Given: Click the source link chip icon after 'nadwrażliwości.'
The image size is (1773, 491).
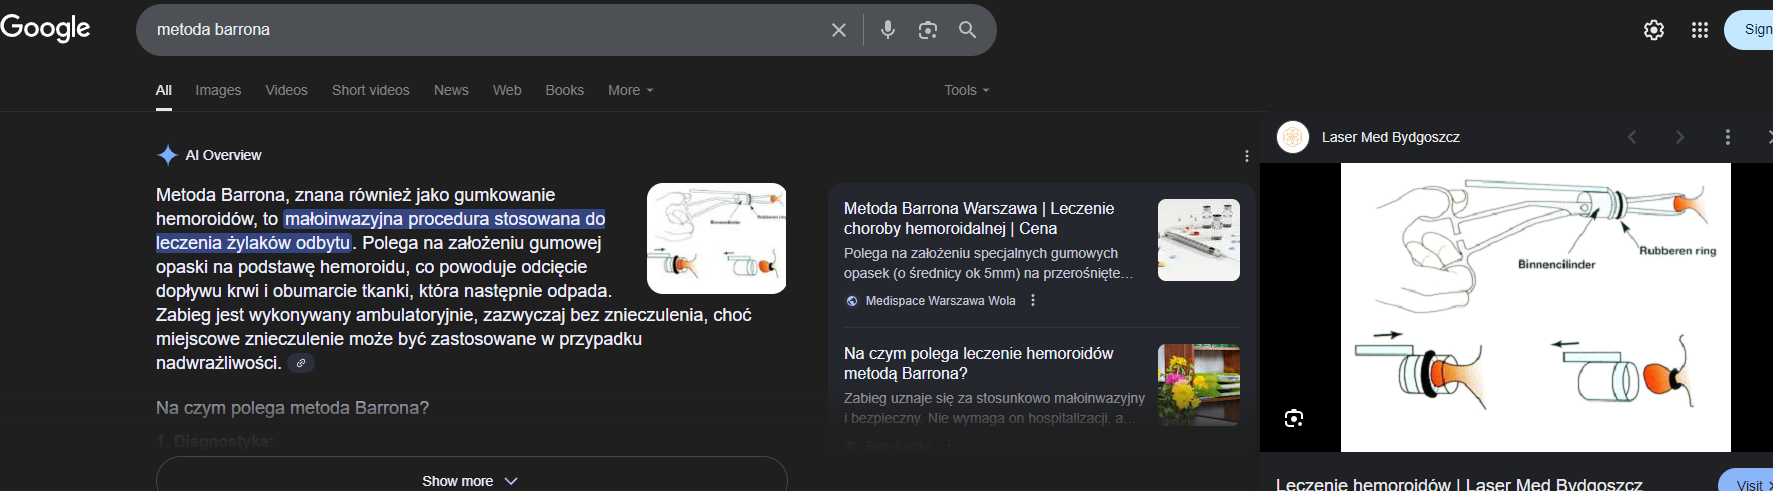Looking at the screenshot, I should pos(301,363).
